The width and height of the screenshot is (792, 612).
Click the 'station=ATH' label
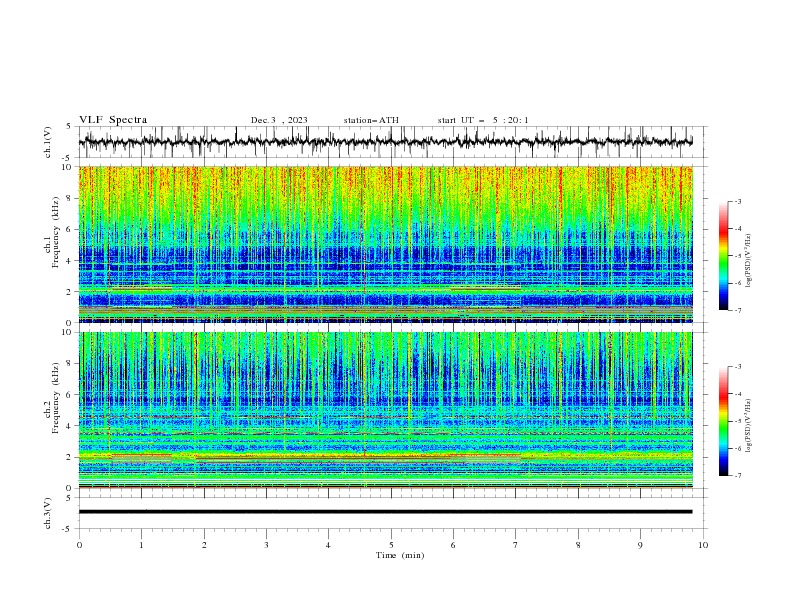coord(371,120)
